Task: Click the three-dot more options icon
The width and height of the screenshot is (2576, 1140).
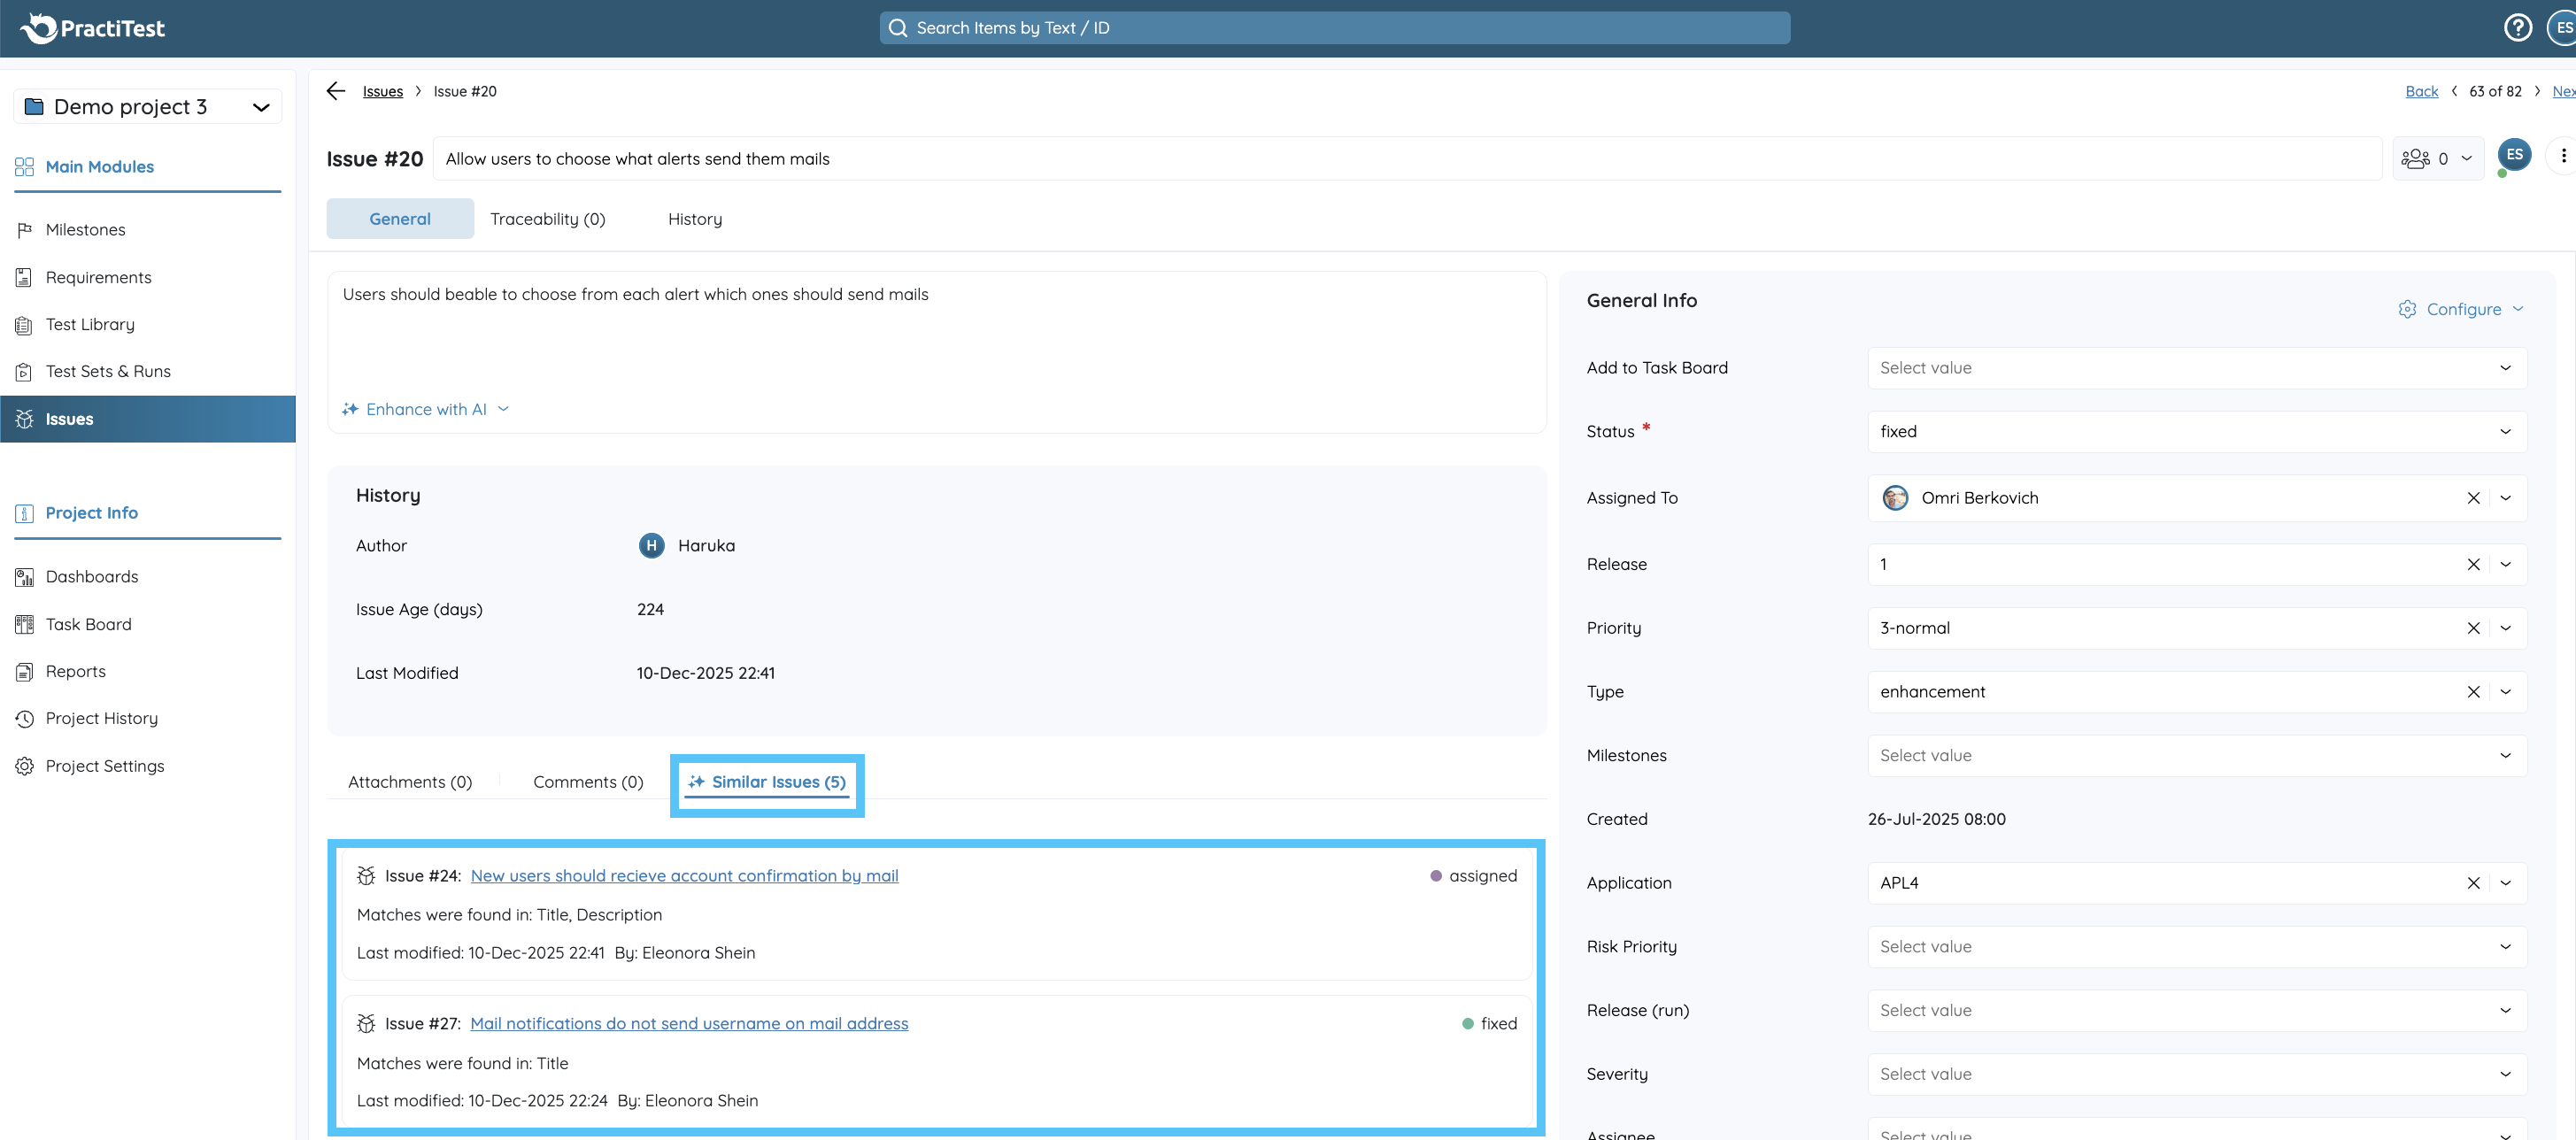Action: [2563, 156]
